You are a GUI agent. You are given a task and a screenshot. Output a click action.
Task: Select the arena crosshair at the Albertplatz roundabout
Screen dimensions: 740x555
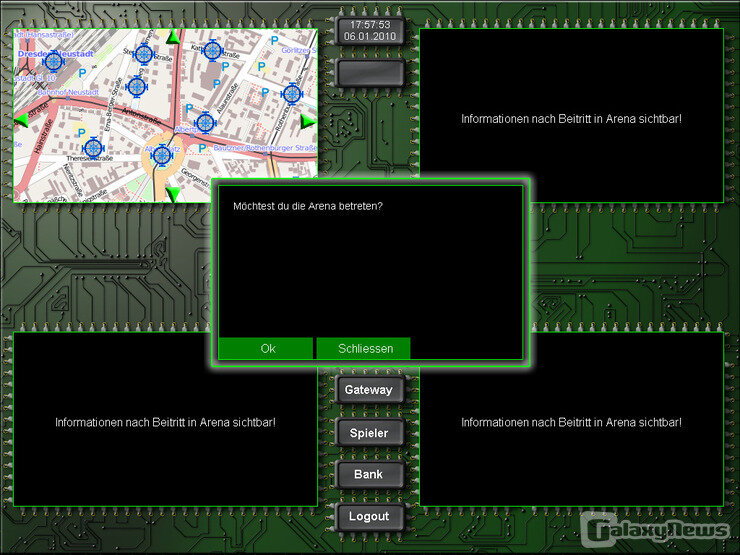tap(162, 155)
